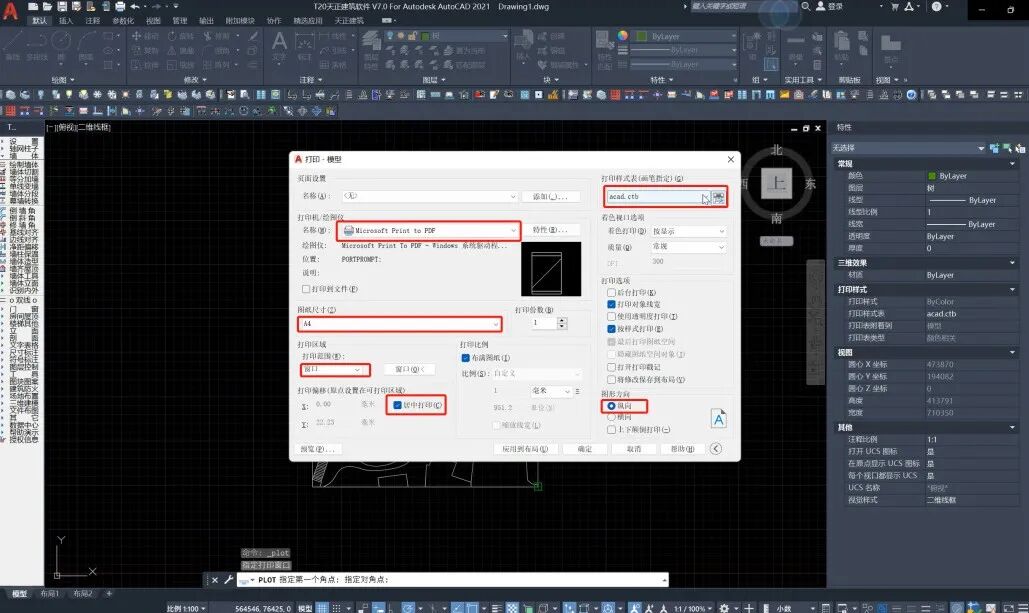Enable the 后台打印 checkbox

[611, 292]
